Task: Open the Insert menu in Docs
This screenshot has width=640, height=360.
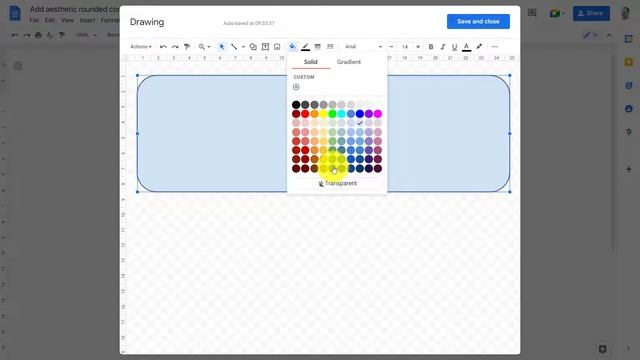Action: [87, 20]
